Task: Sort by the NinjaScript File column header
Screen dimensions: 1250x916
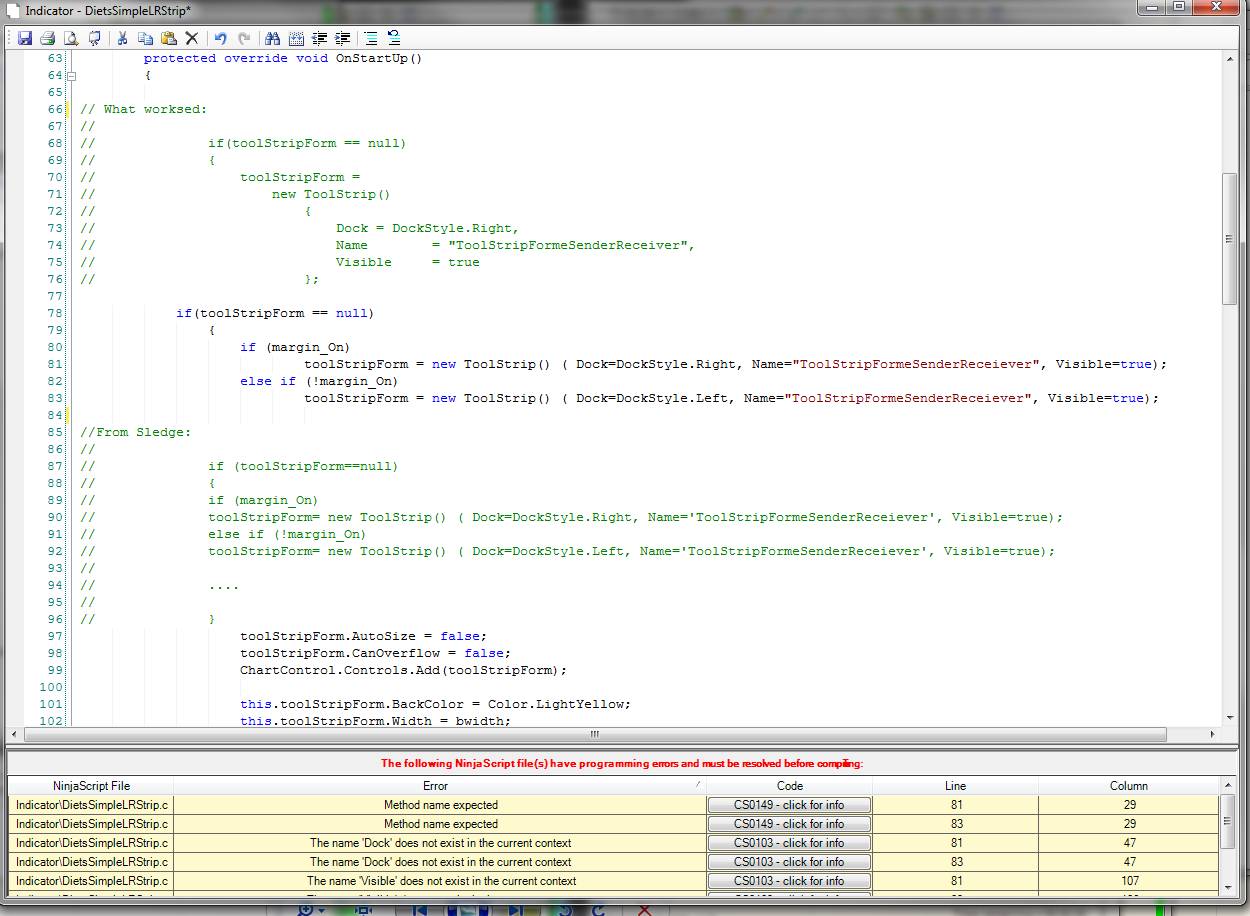Action: click(91, 786)
